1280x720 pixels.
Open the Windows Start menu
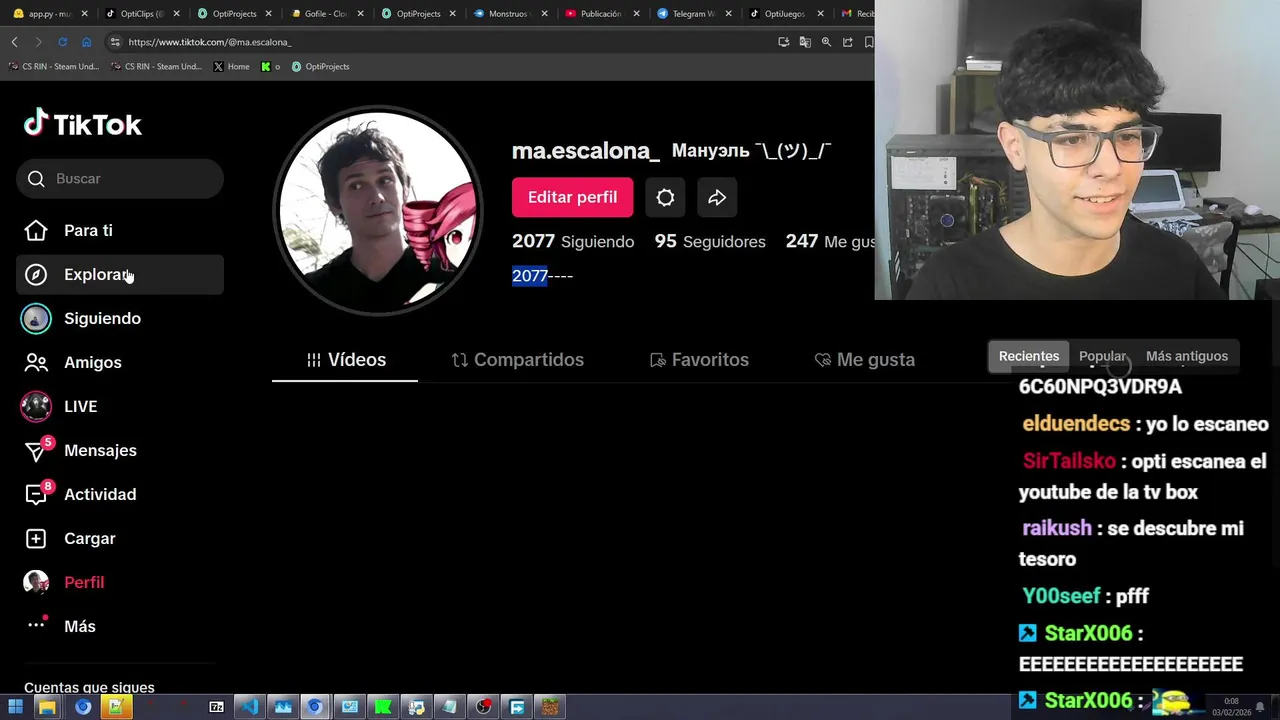tap(15, 707)
